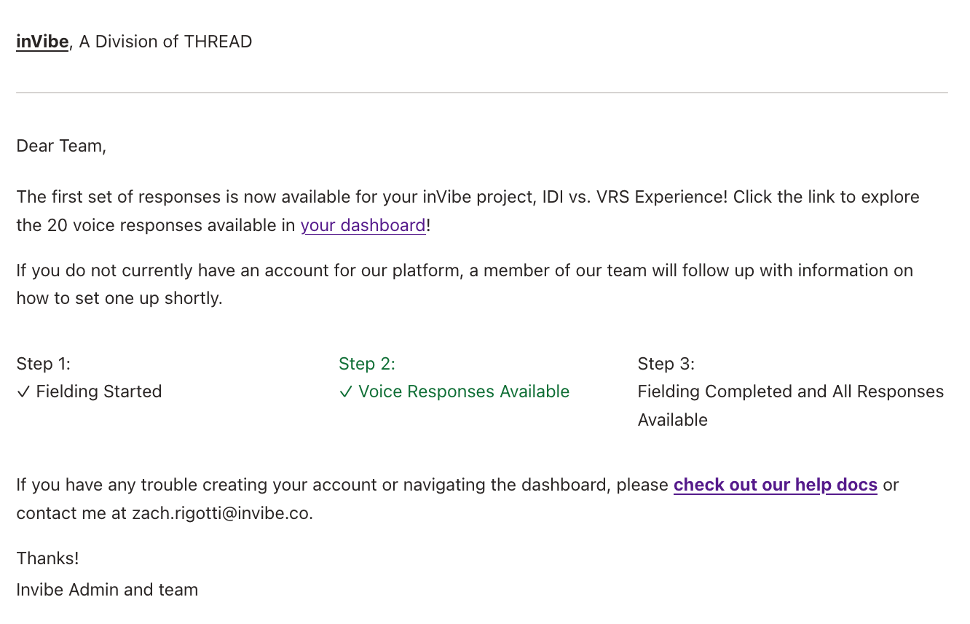Viewport: 970px width, 624px height.
Task: Click the '20 voice responses' text
Action: click(x=120, y=225)
